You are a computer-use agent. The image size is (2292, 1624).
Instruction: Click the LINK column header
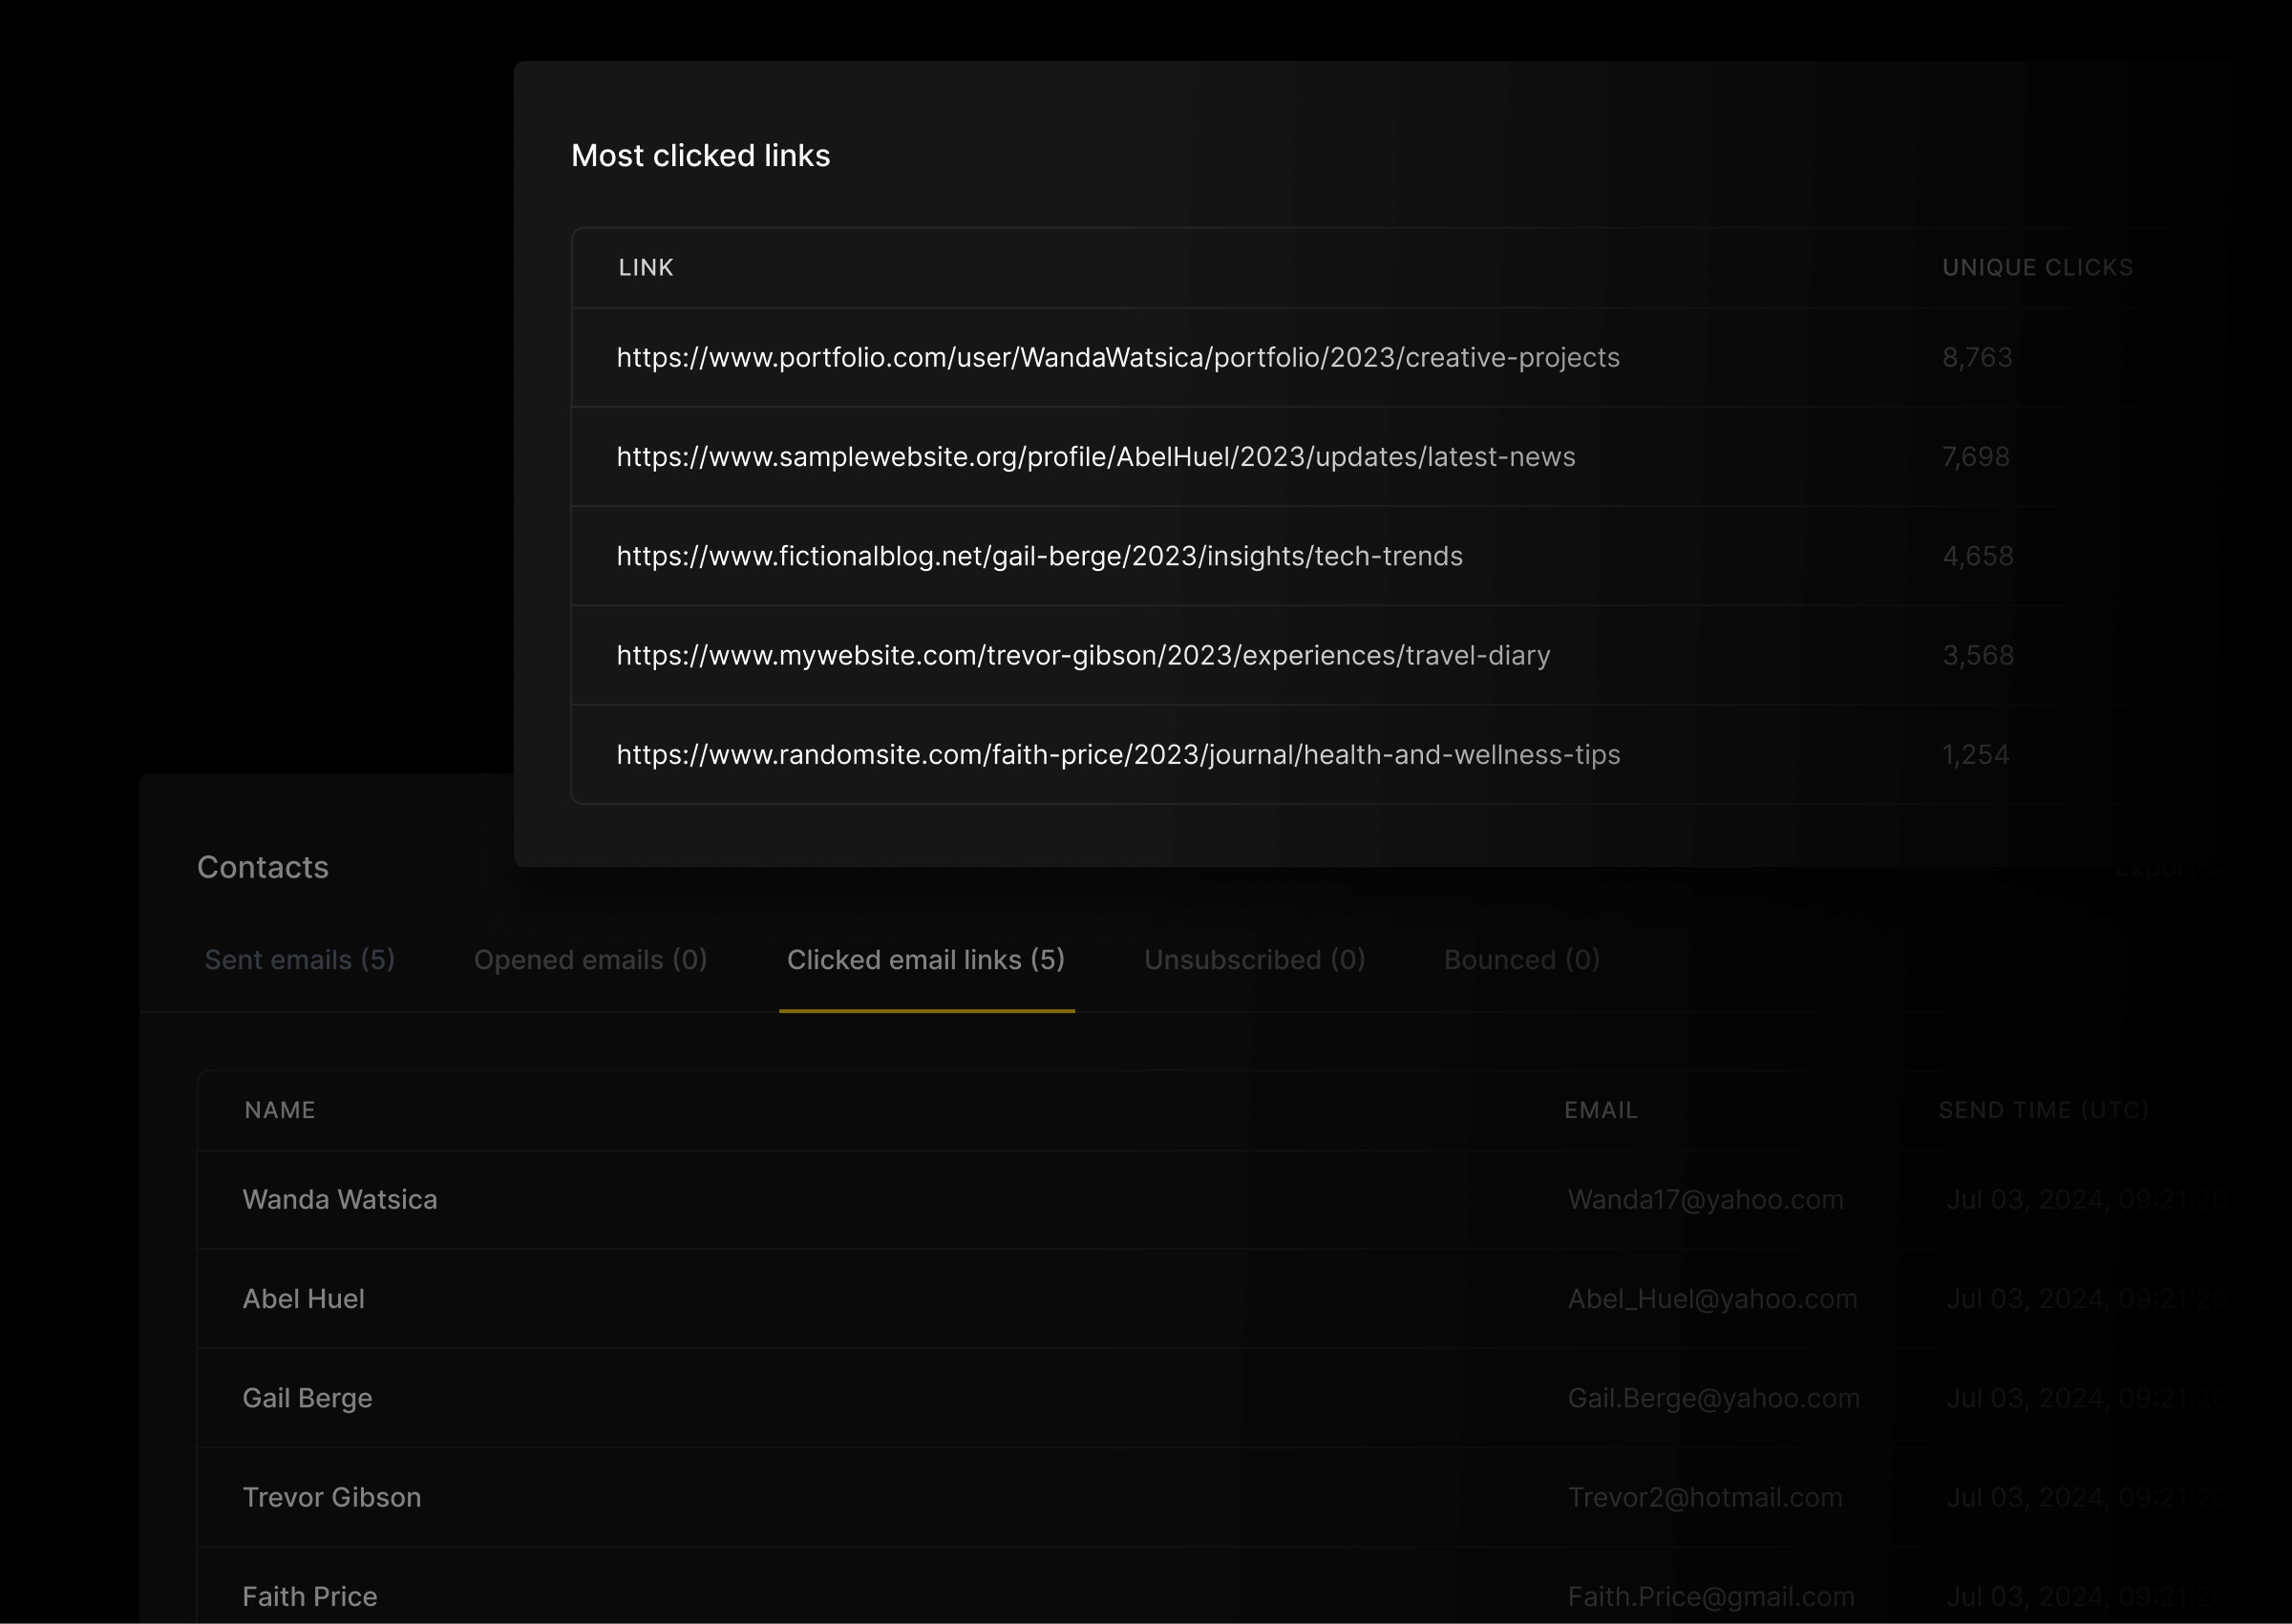(646, 267)
